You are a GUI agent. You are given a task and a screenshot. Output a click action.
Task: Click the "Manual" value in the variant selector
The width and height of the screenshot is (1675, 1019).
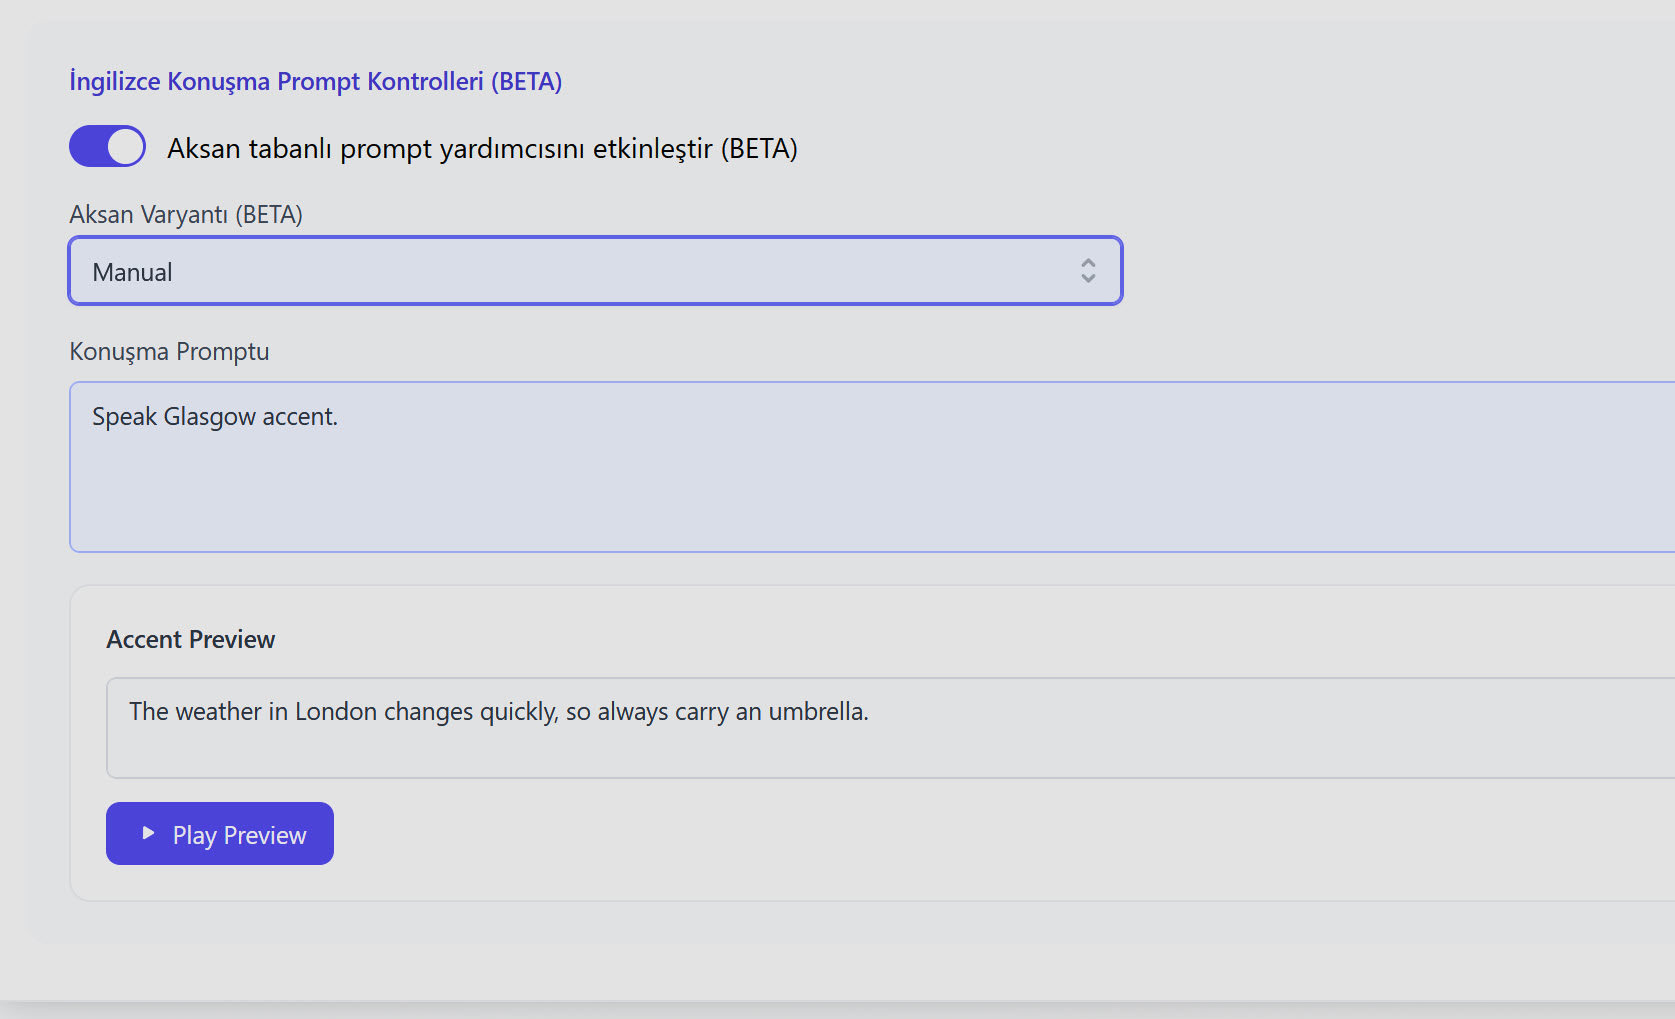pos(132,272)
